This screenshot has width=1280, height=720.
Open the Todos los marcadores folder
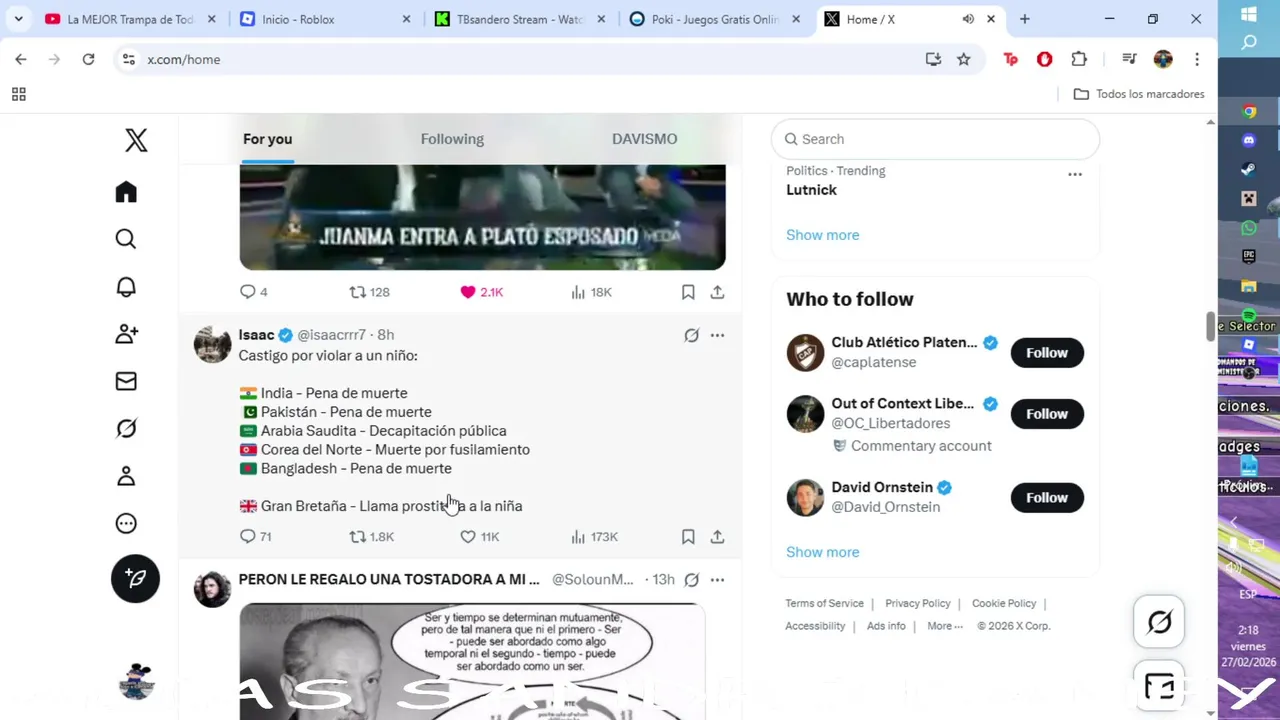click(1139, 94)
